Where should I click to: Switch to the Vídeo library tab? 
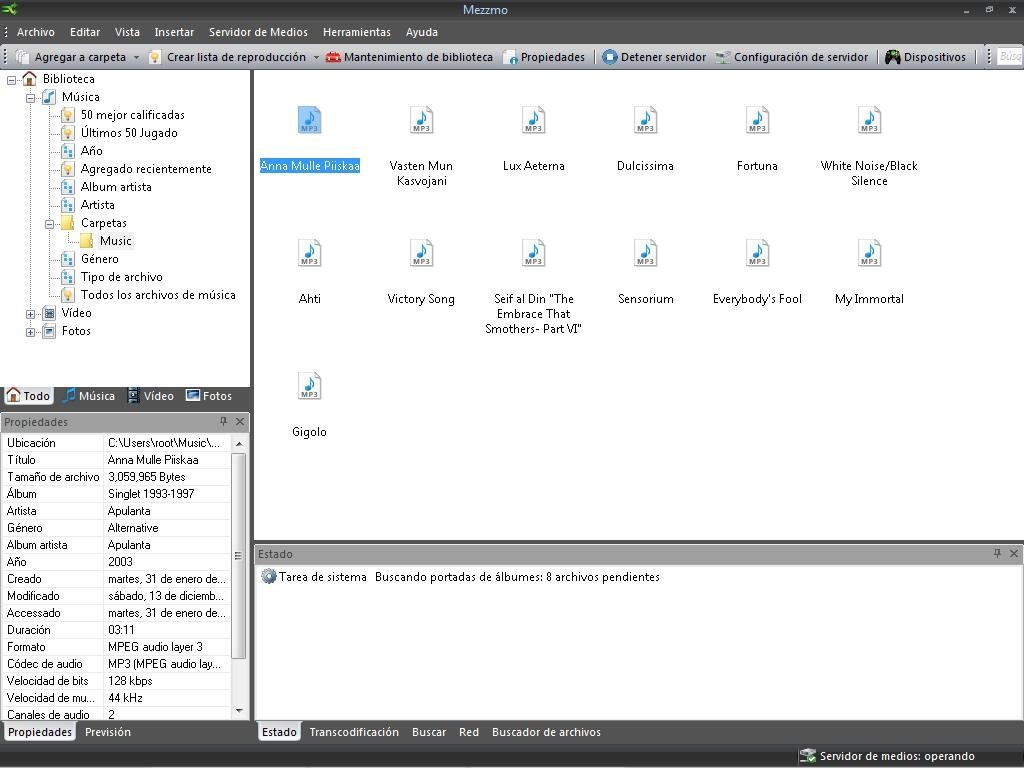click(x=150, y=396)
